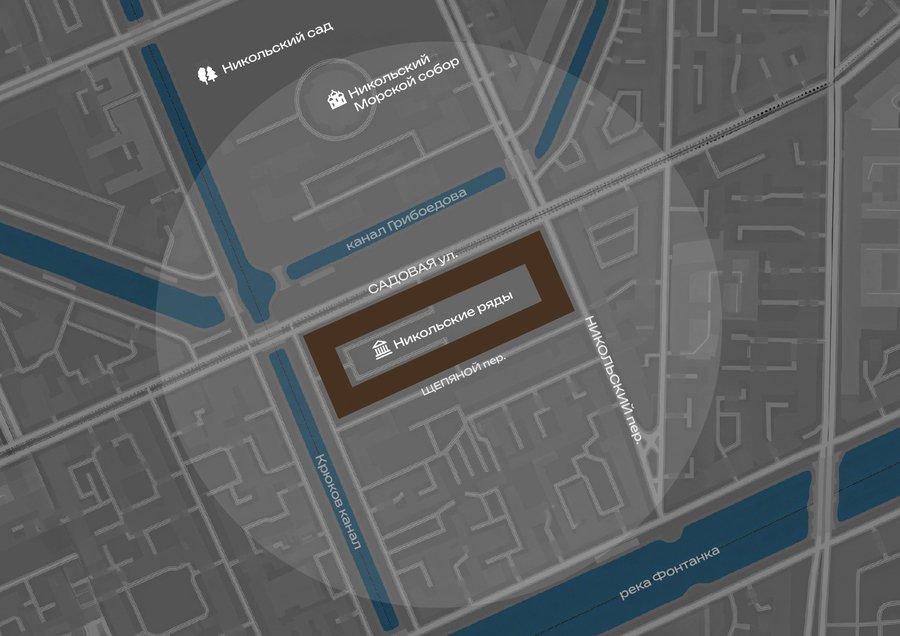Image resolution: width=900 pixels, height=636 pixels.
Task: Click the museum icon beside Никольские ряды
Action: click(x=382, y=349)
